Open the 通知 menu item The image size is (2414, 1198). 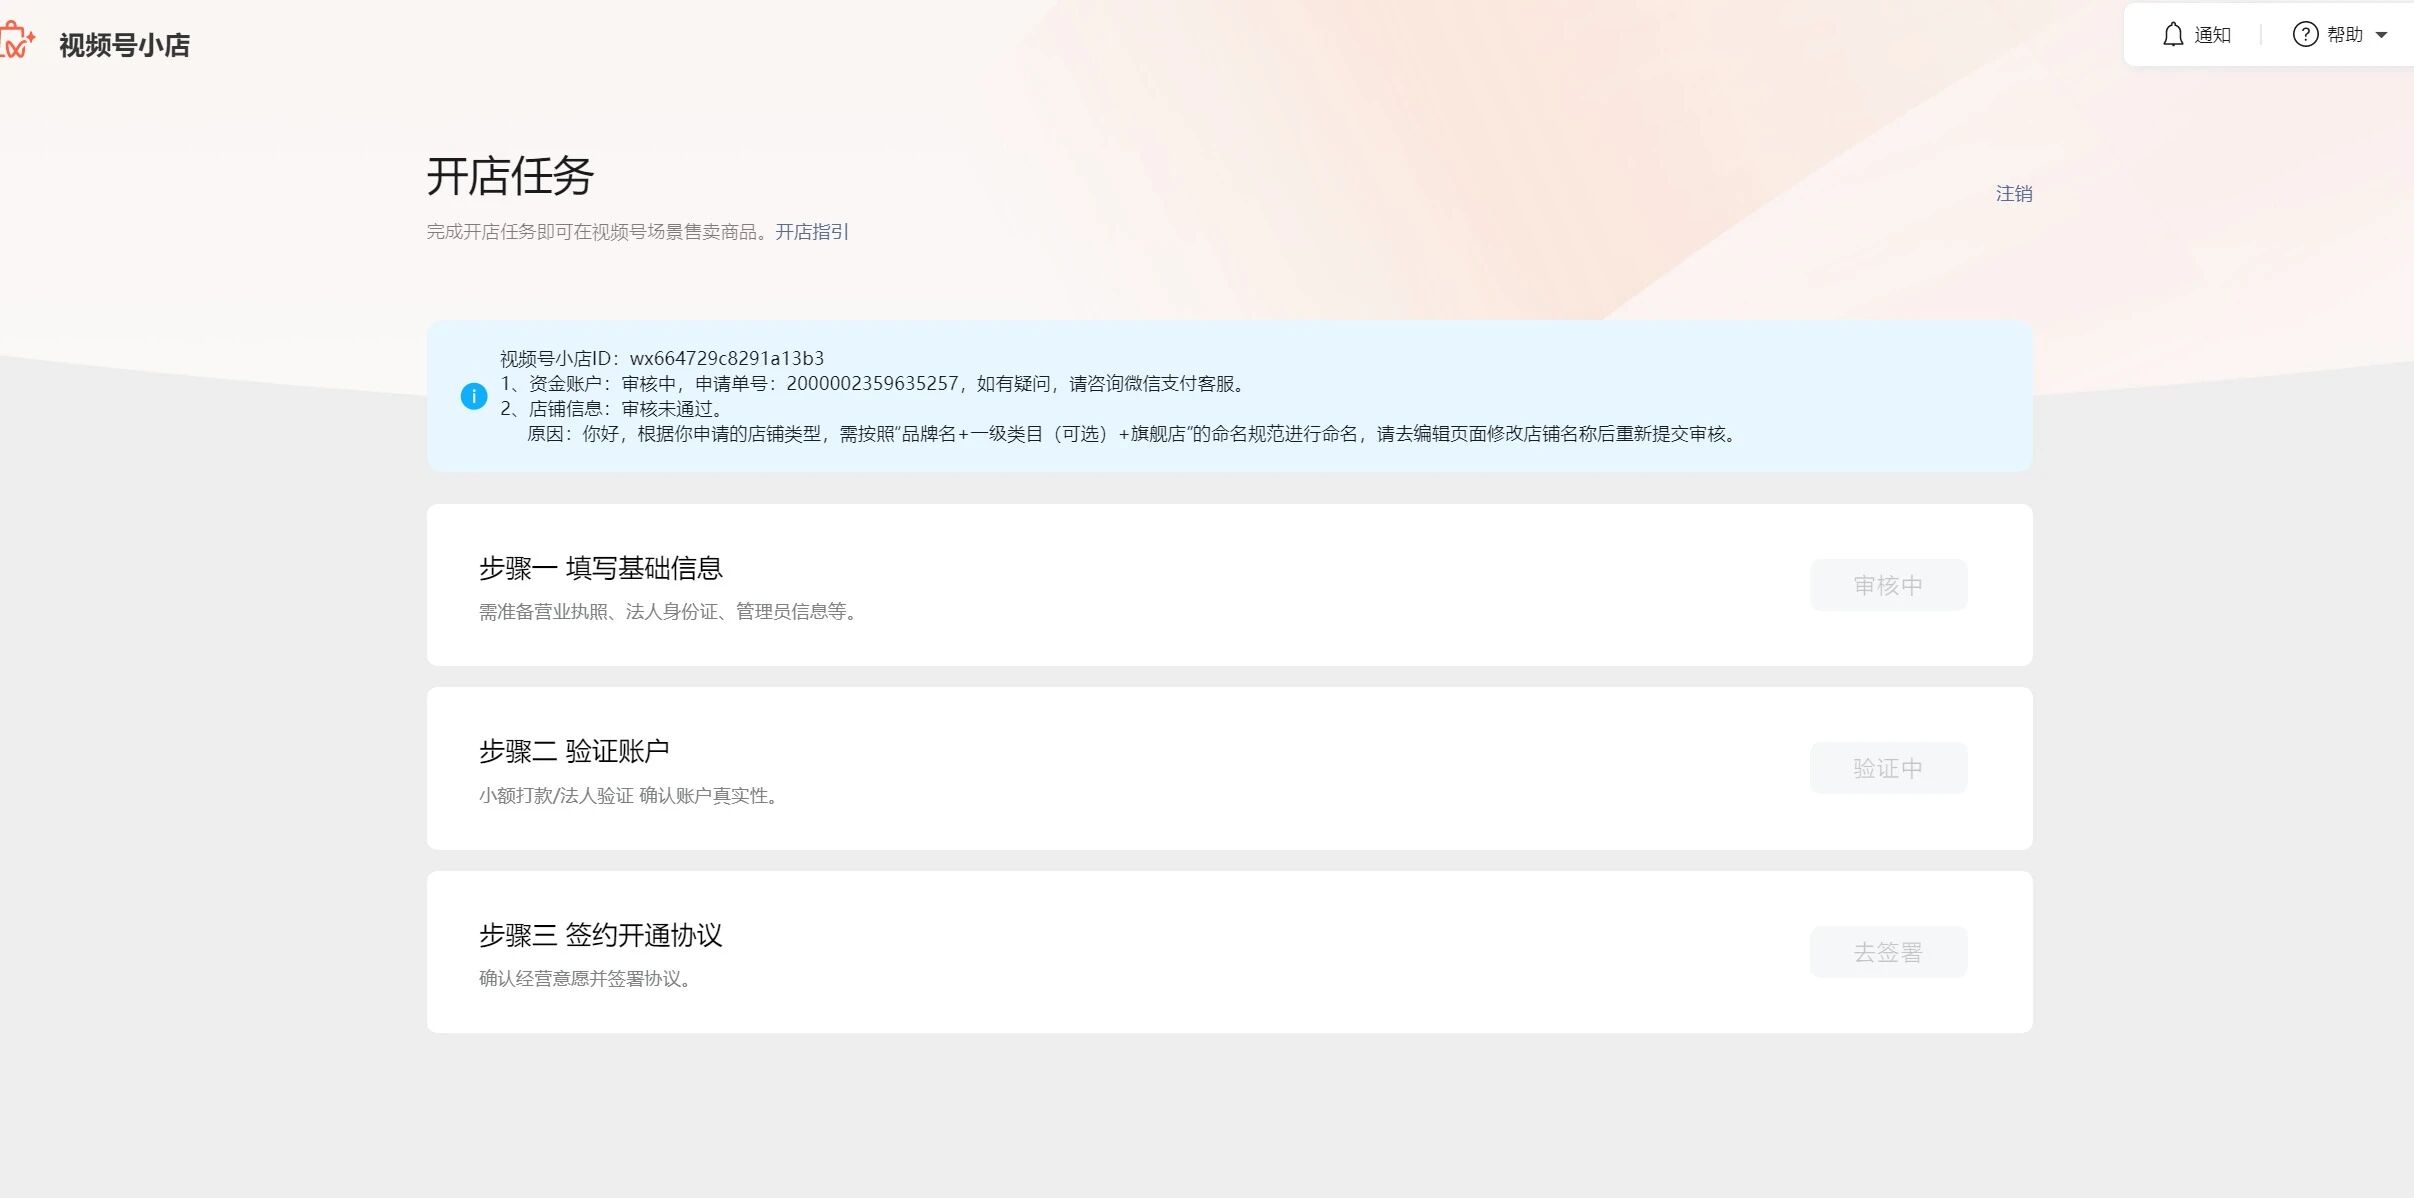2212,35
